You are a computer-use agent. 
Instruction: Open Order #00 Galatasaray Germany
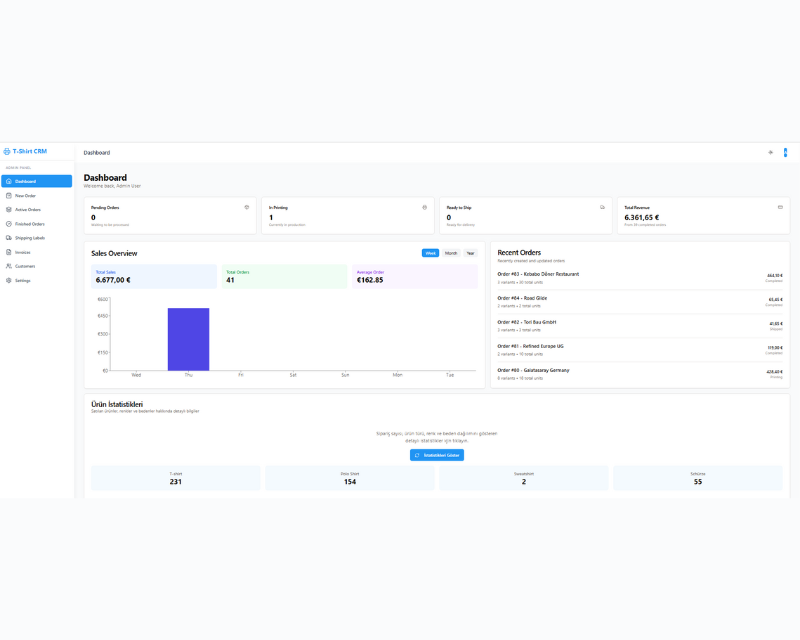click(x=640, y=373)
